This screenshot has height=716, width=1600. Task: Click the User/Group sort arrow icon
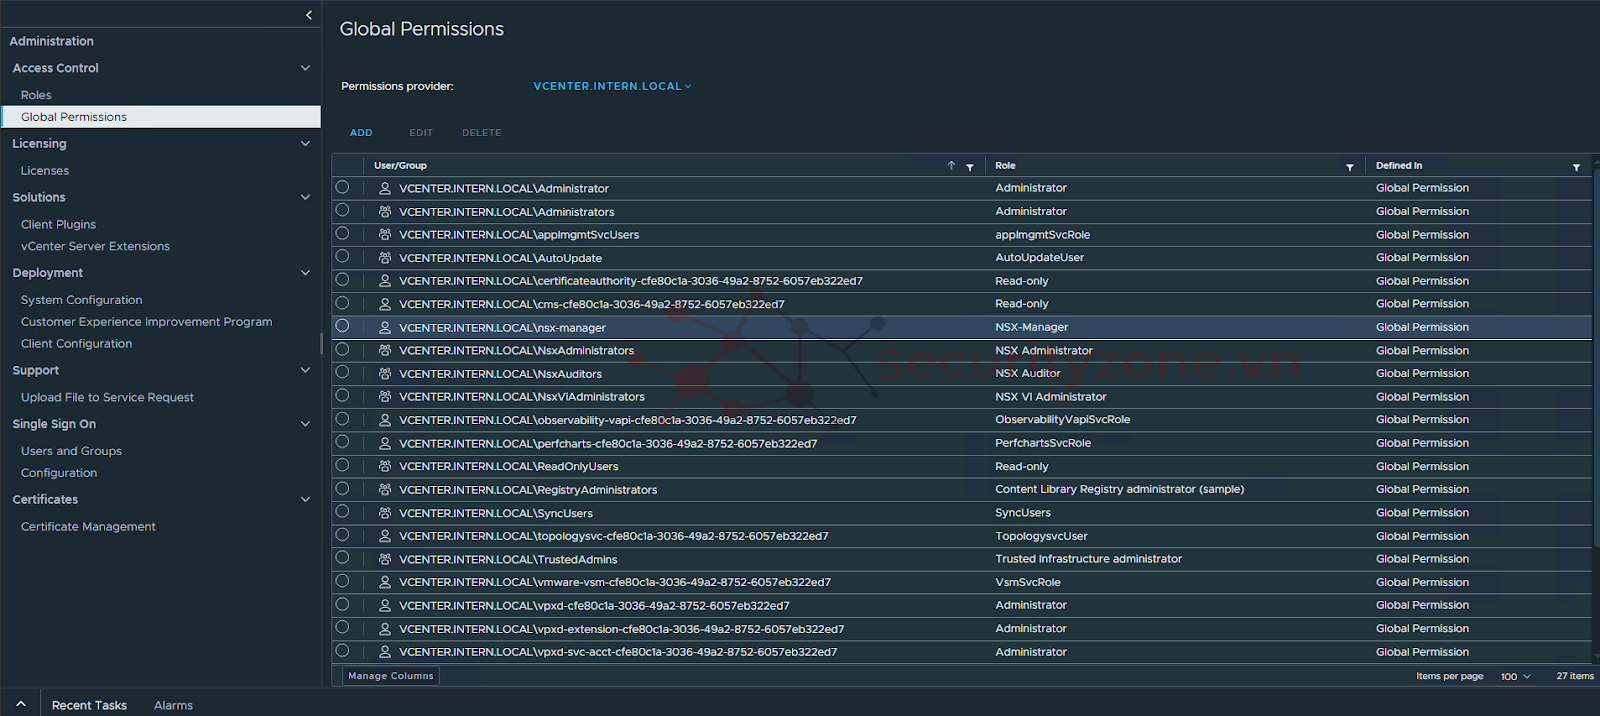pyautogui.click(x=951, y=166)
